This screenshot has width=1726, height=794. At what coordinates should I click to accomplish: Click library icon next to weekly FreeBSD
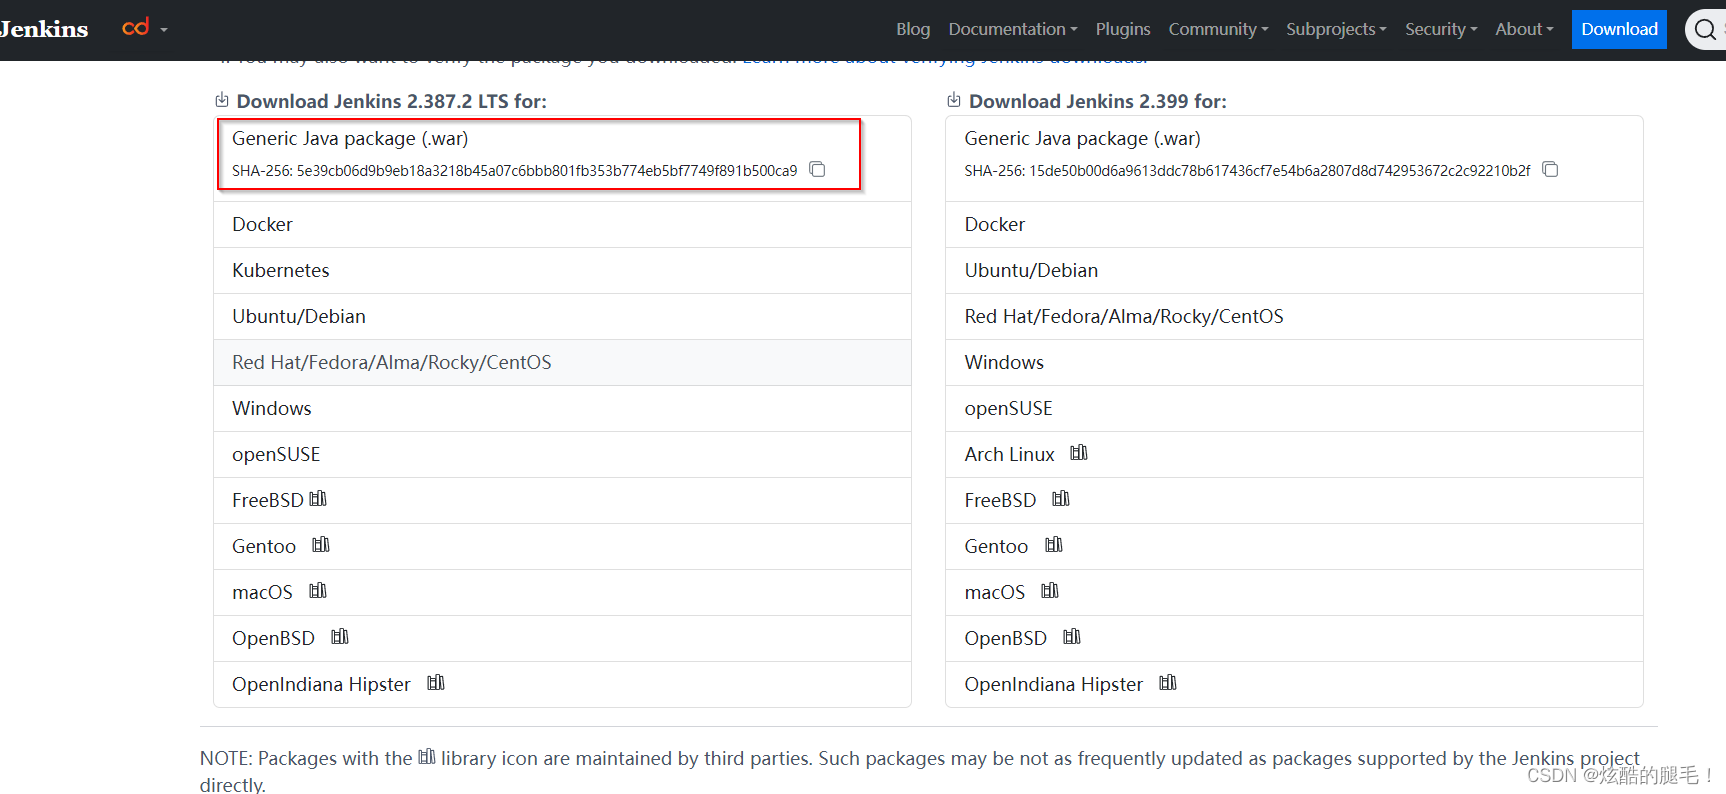pos(1061,498)
